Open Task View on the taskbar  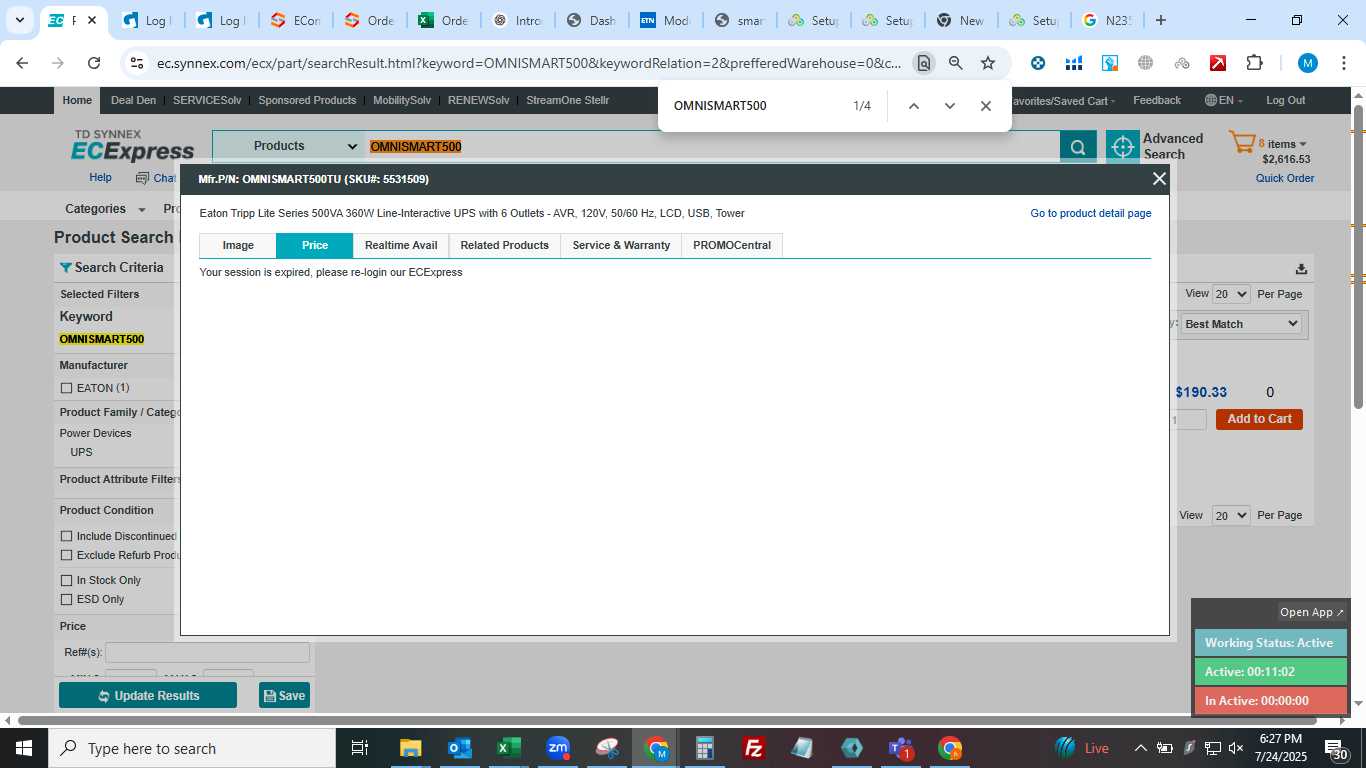pyautogui.click(x=361, y=748)
